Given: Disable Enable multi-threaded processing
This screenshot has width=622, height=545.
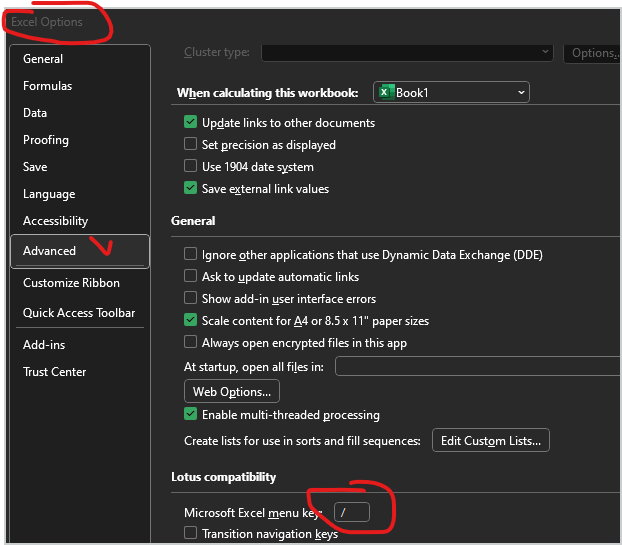Looking at the screenshot, I should tap(190, 414).
